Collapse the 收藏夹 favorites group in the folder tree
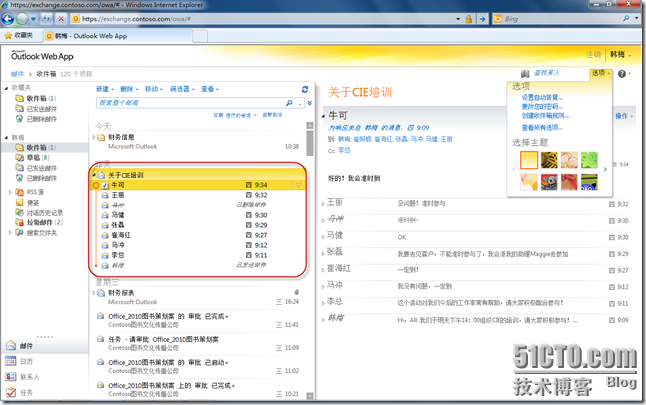The height and width of the screenshot is (405, 646). point(7,88)
